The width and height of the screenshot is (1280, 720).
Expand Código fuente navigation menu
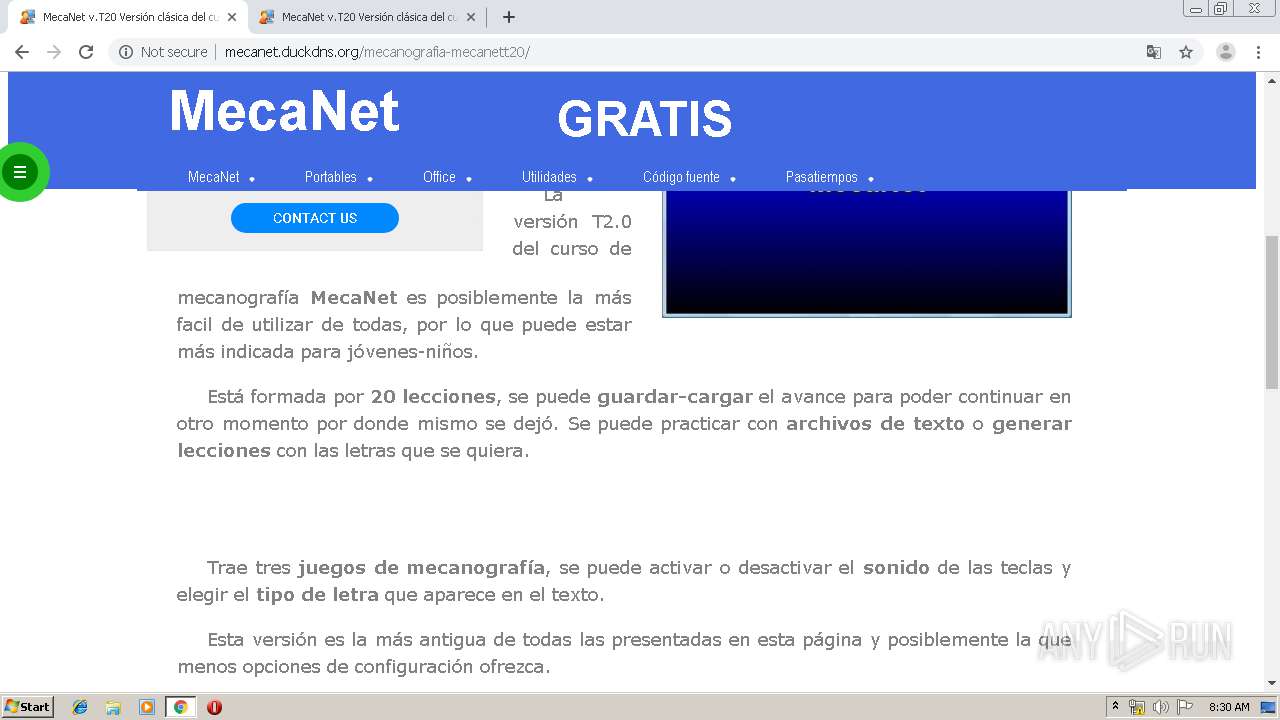pos(689,177)
